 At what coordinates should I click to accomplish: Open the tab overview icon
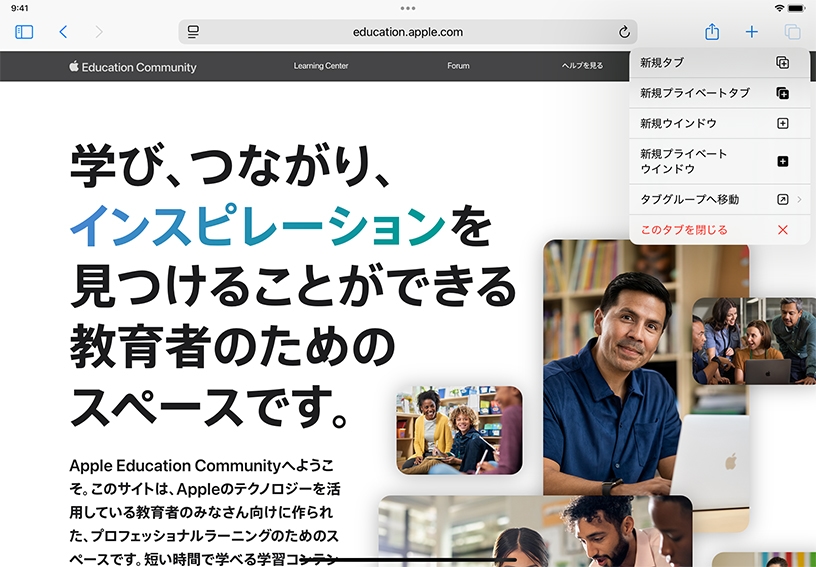792,32
